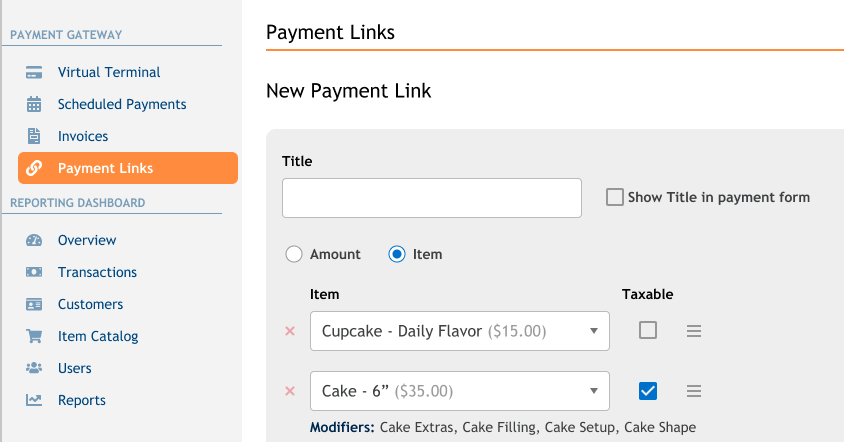844x442 pixels.
Task: Click the Invoices document icon
Action: point(34,136)
